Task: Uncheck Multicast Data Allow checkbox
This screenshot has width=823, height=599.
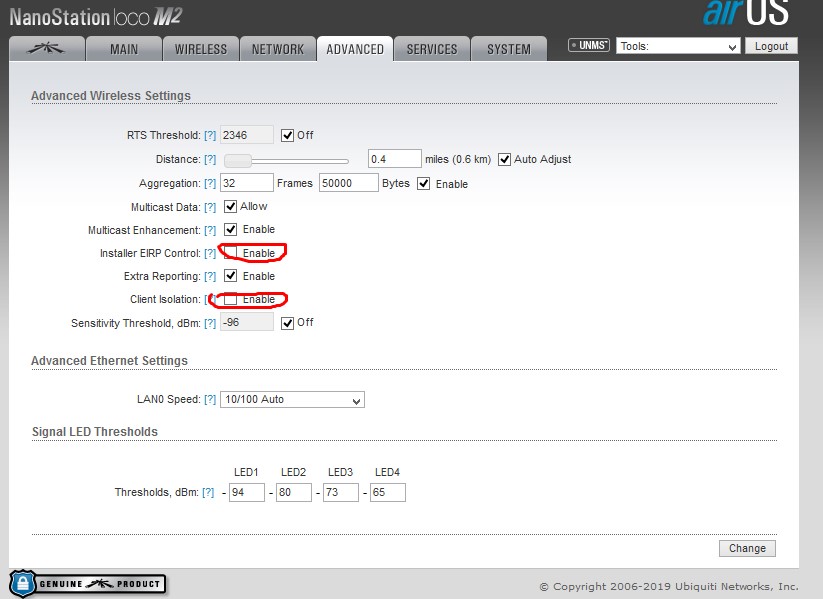Action: tap(230, 206)
